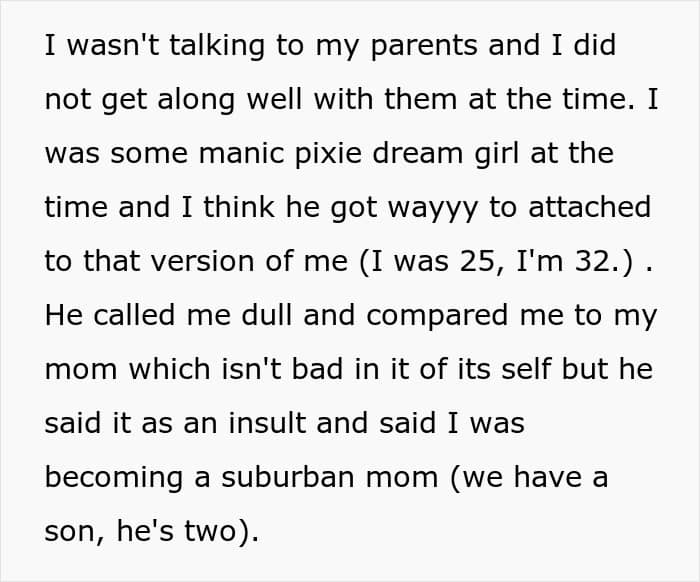The width and height of the screenshot is (700, 582).
Task: Click the word 'parents' in first line
Action: (424, 47)
